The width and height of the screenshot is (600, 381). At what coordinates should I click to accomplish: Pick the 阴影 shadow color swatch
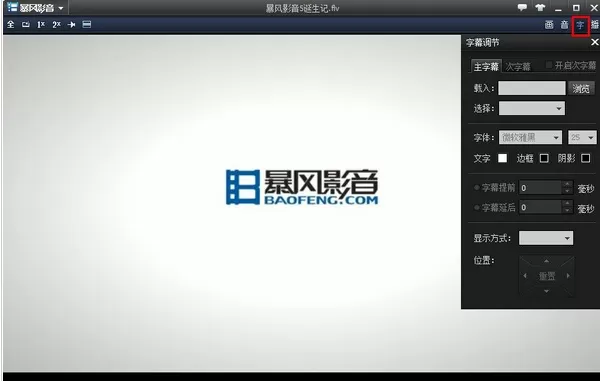[x=585, y=158]
